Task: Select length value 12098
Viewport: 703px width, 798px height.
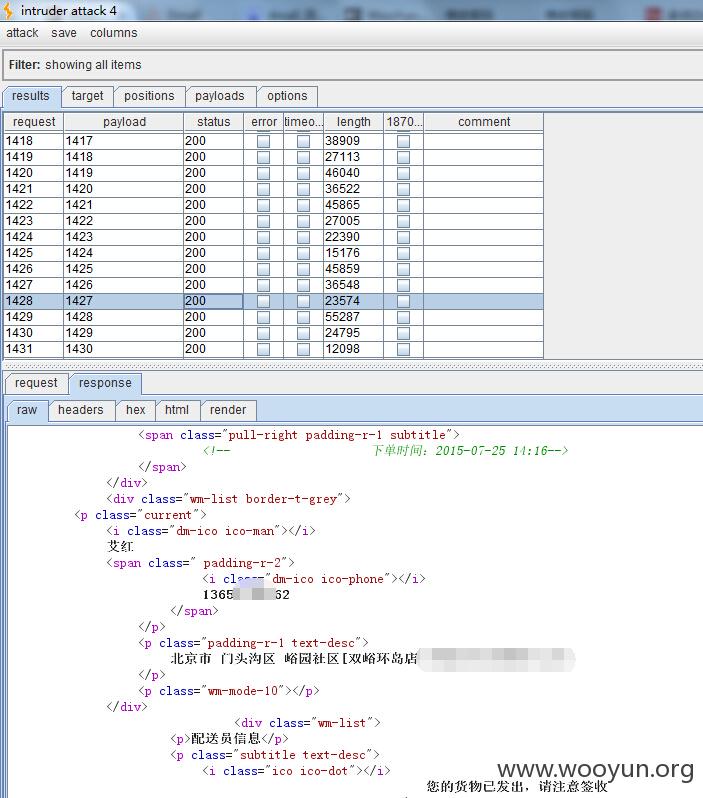Action: [353, 349]
